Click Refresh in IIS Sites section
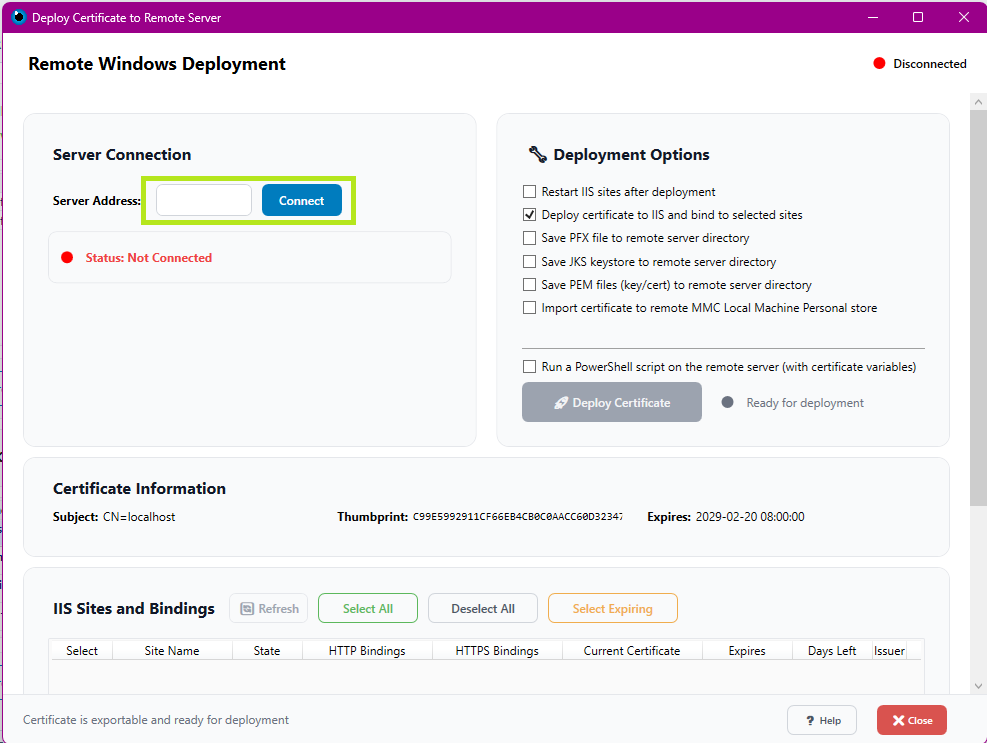 [269, 608]
